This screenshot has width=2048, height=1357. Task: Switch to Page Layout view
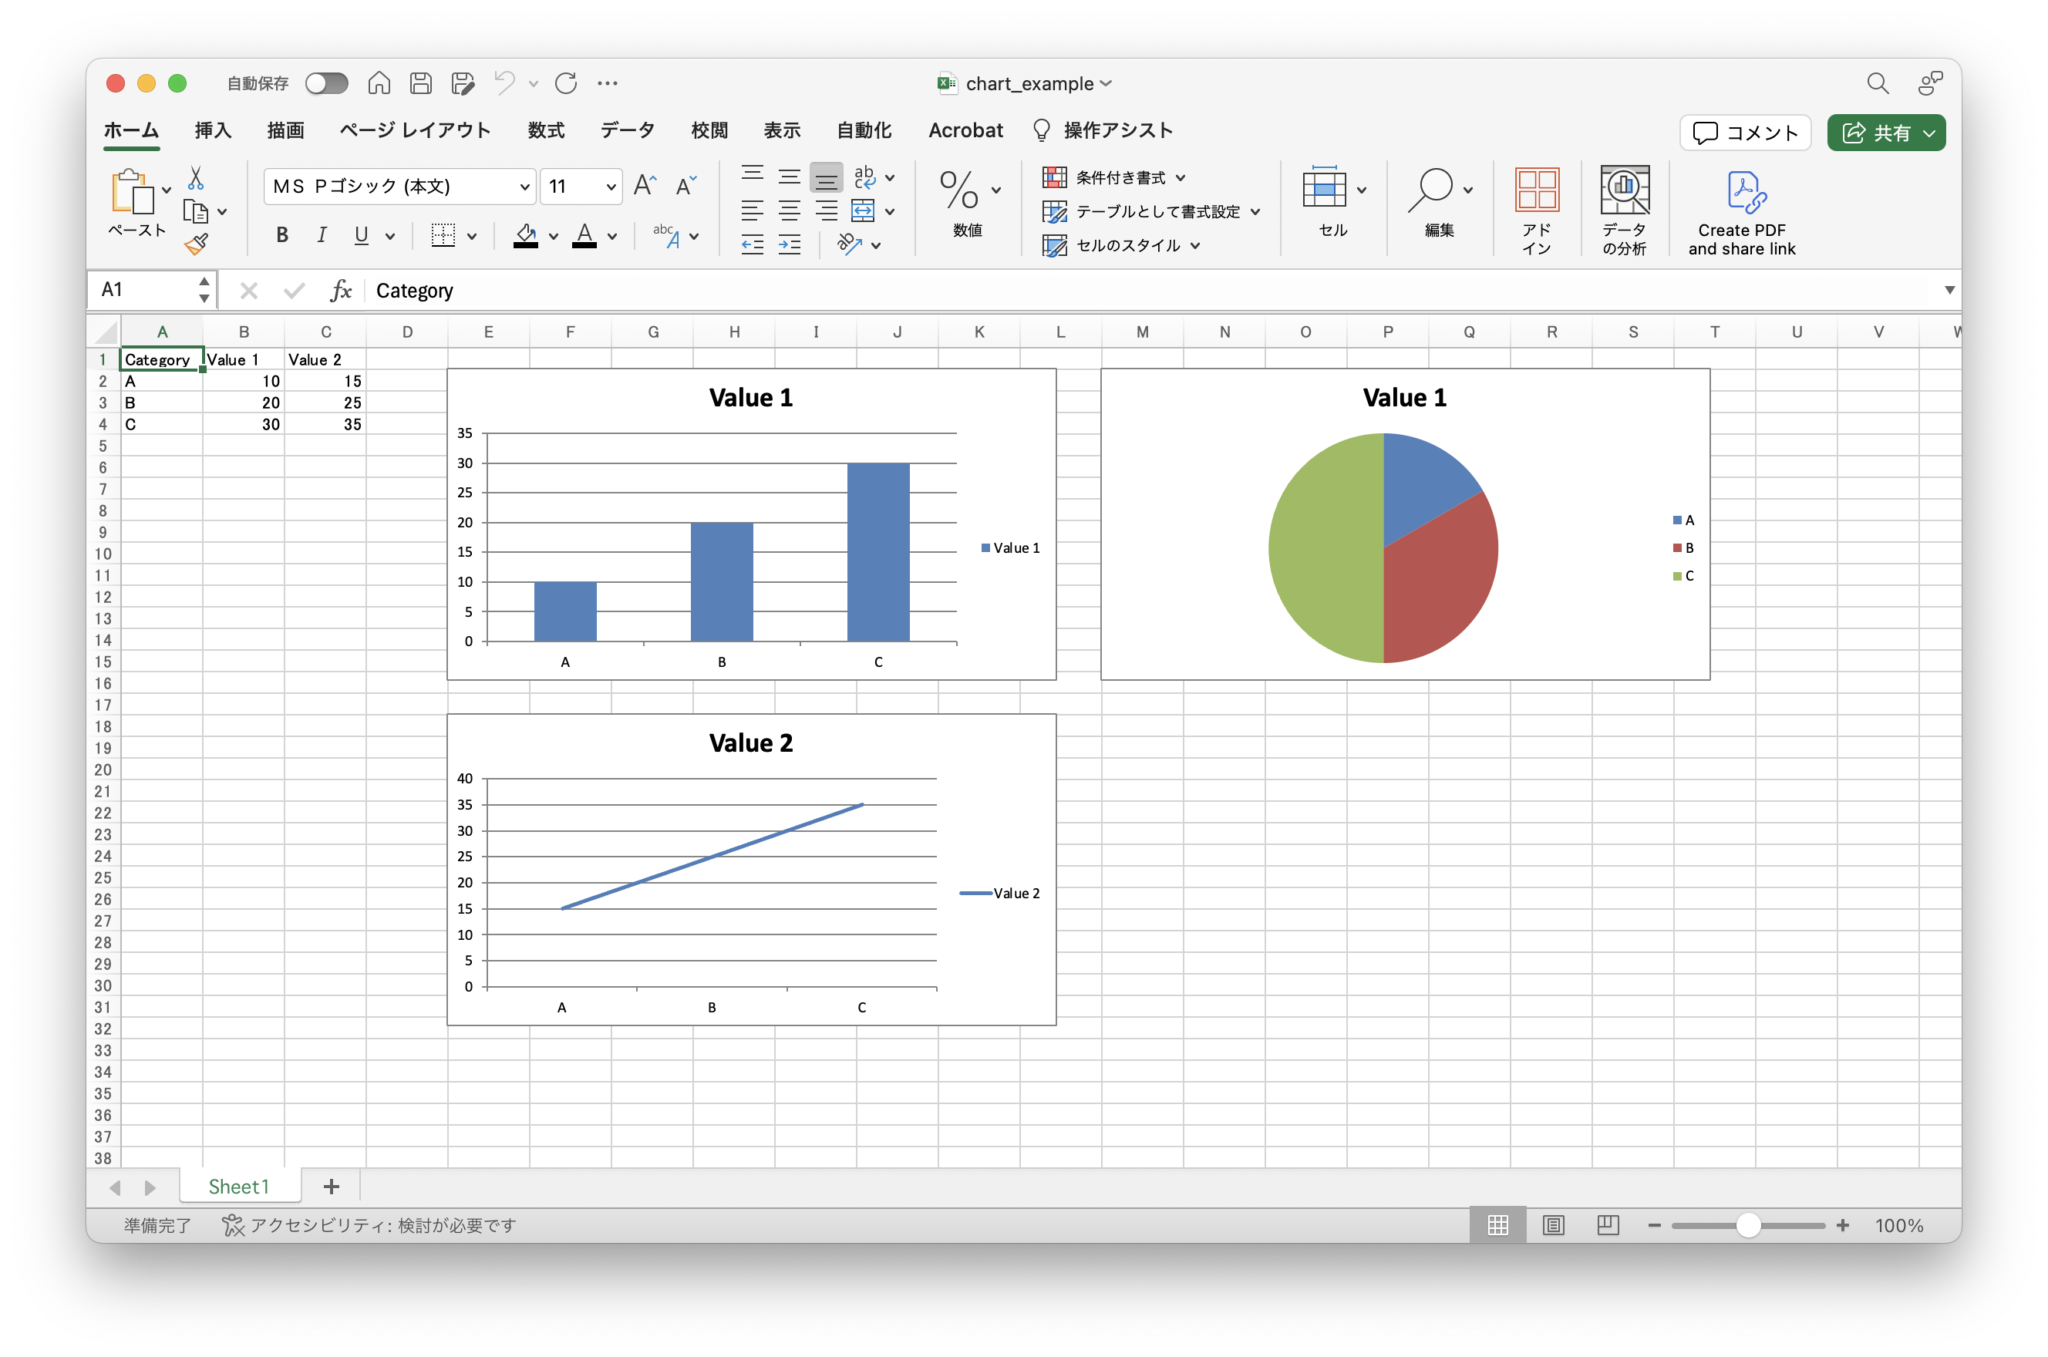[x=1553, y=1225]
